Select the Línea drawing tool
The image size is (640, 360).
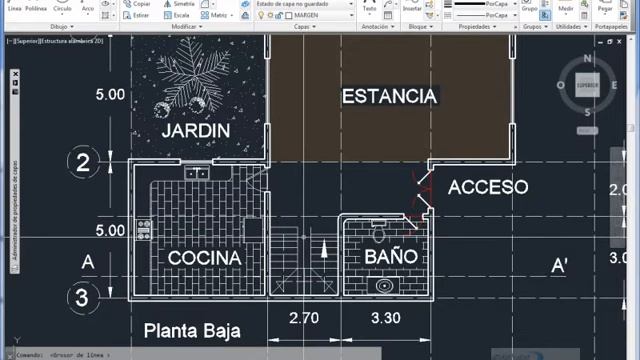click(x=14, y=6)
